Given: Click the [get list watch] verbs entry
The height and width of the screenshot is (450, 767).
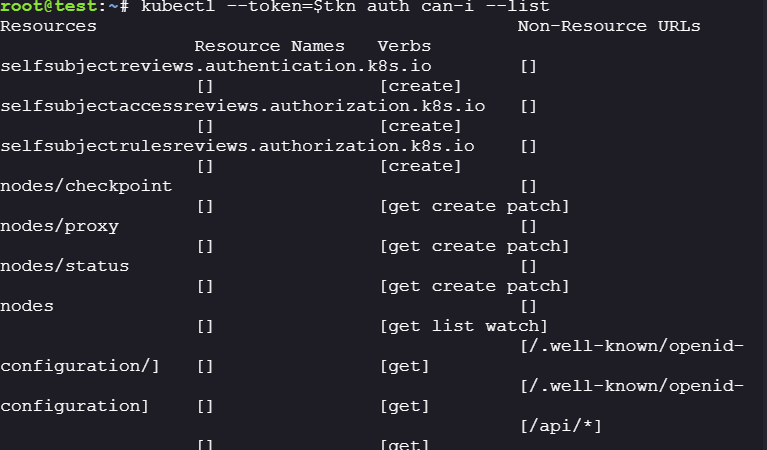Looking at the screenshot, I should 464,326.
